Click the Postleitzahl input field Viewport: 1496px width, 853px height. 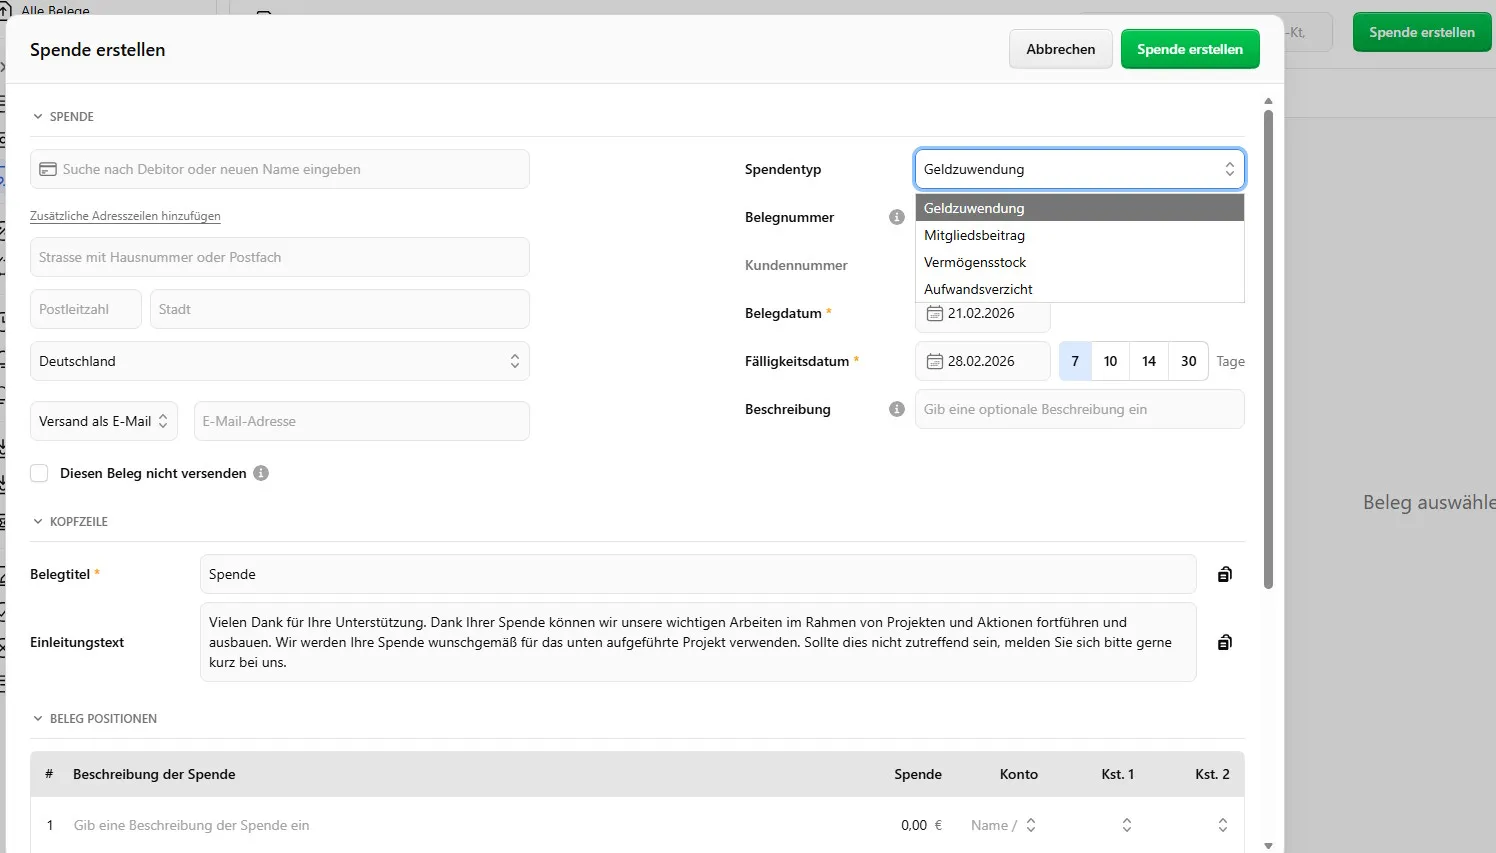86,309
